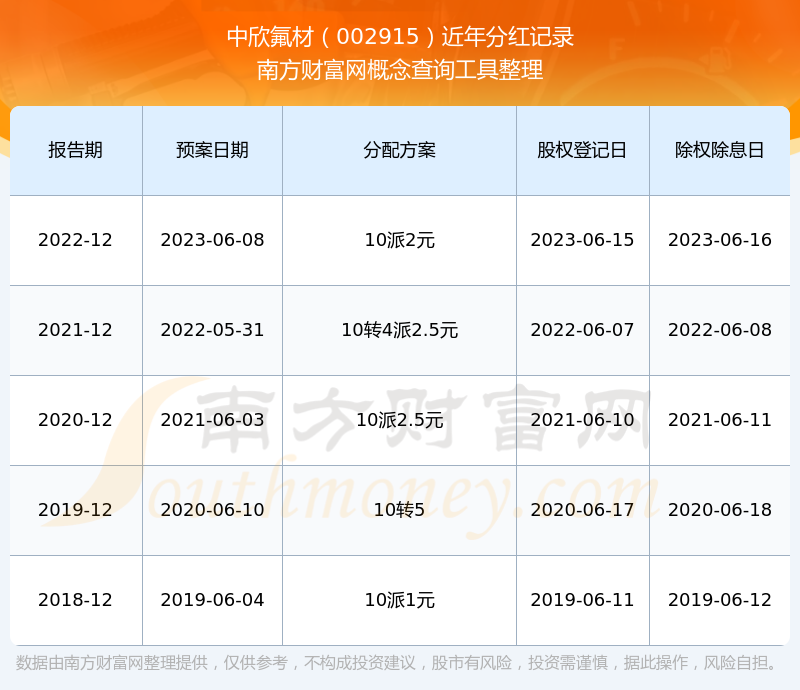
Task: Select the report period cell 2022-12
Action: coord(76,240)
